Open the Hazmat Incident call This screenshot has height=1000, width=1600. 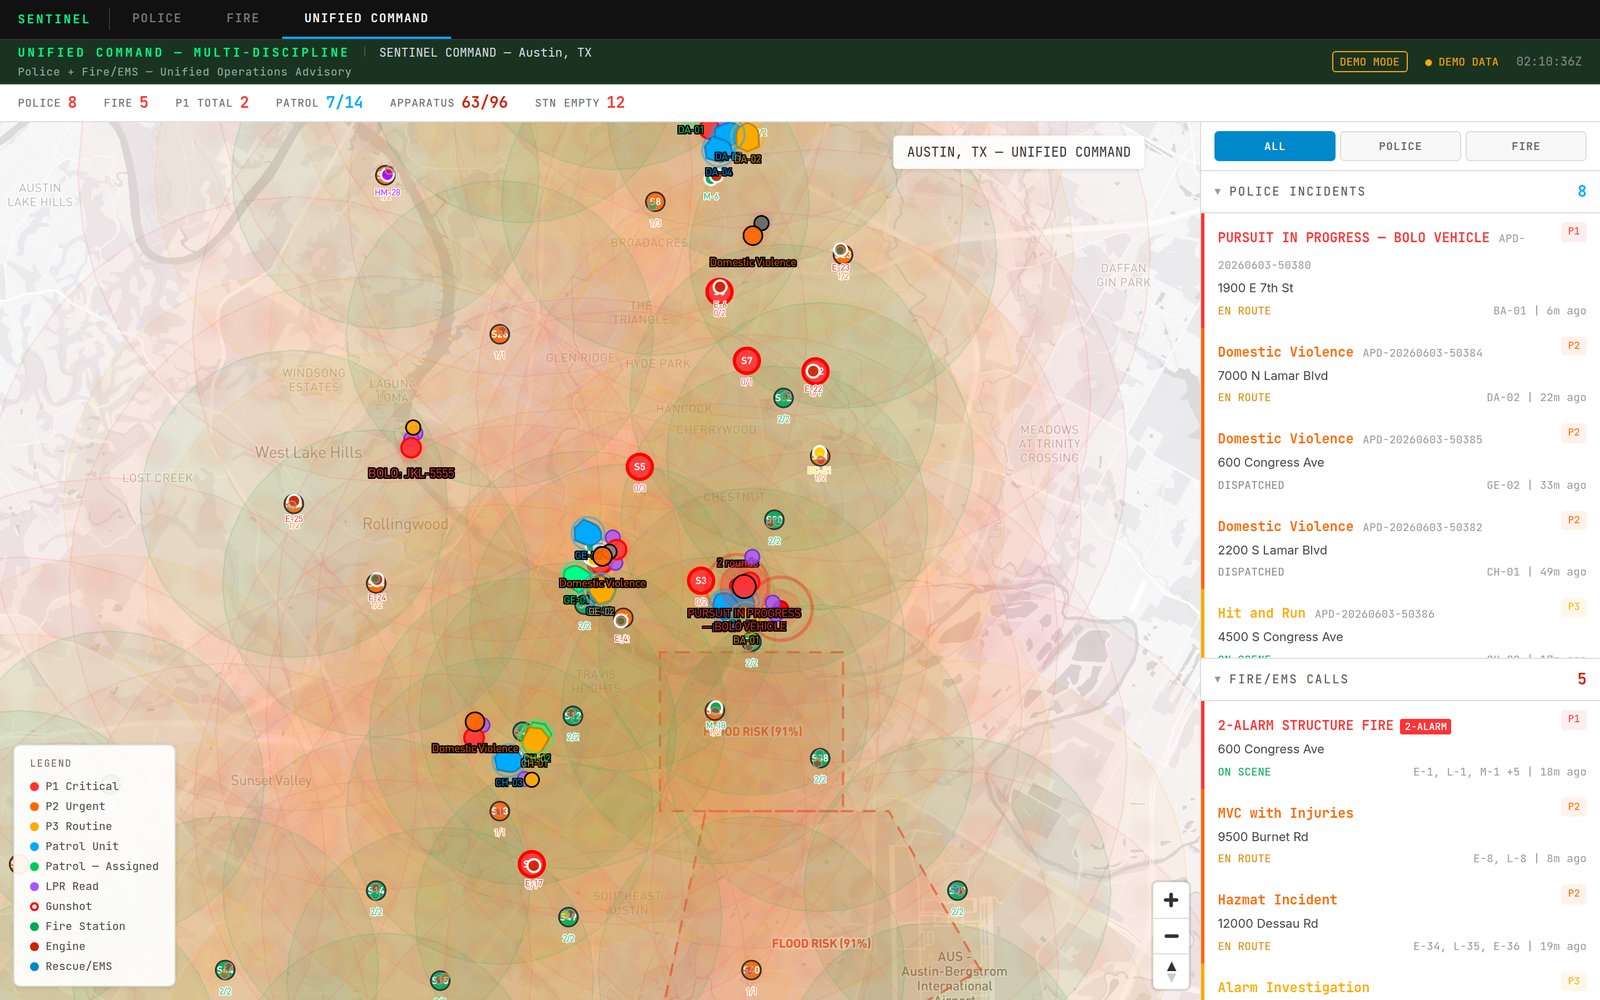coord(1401,921)
